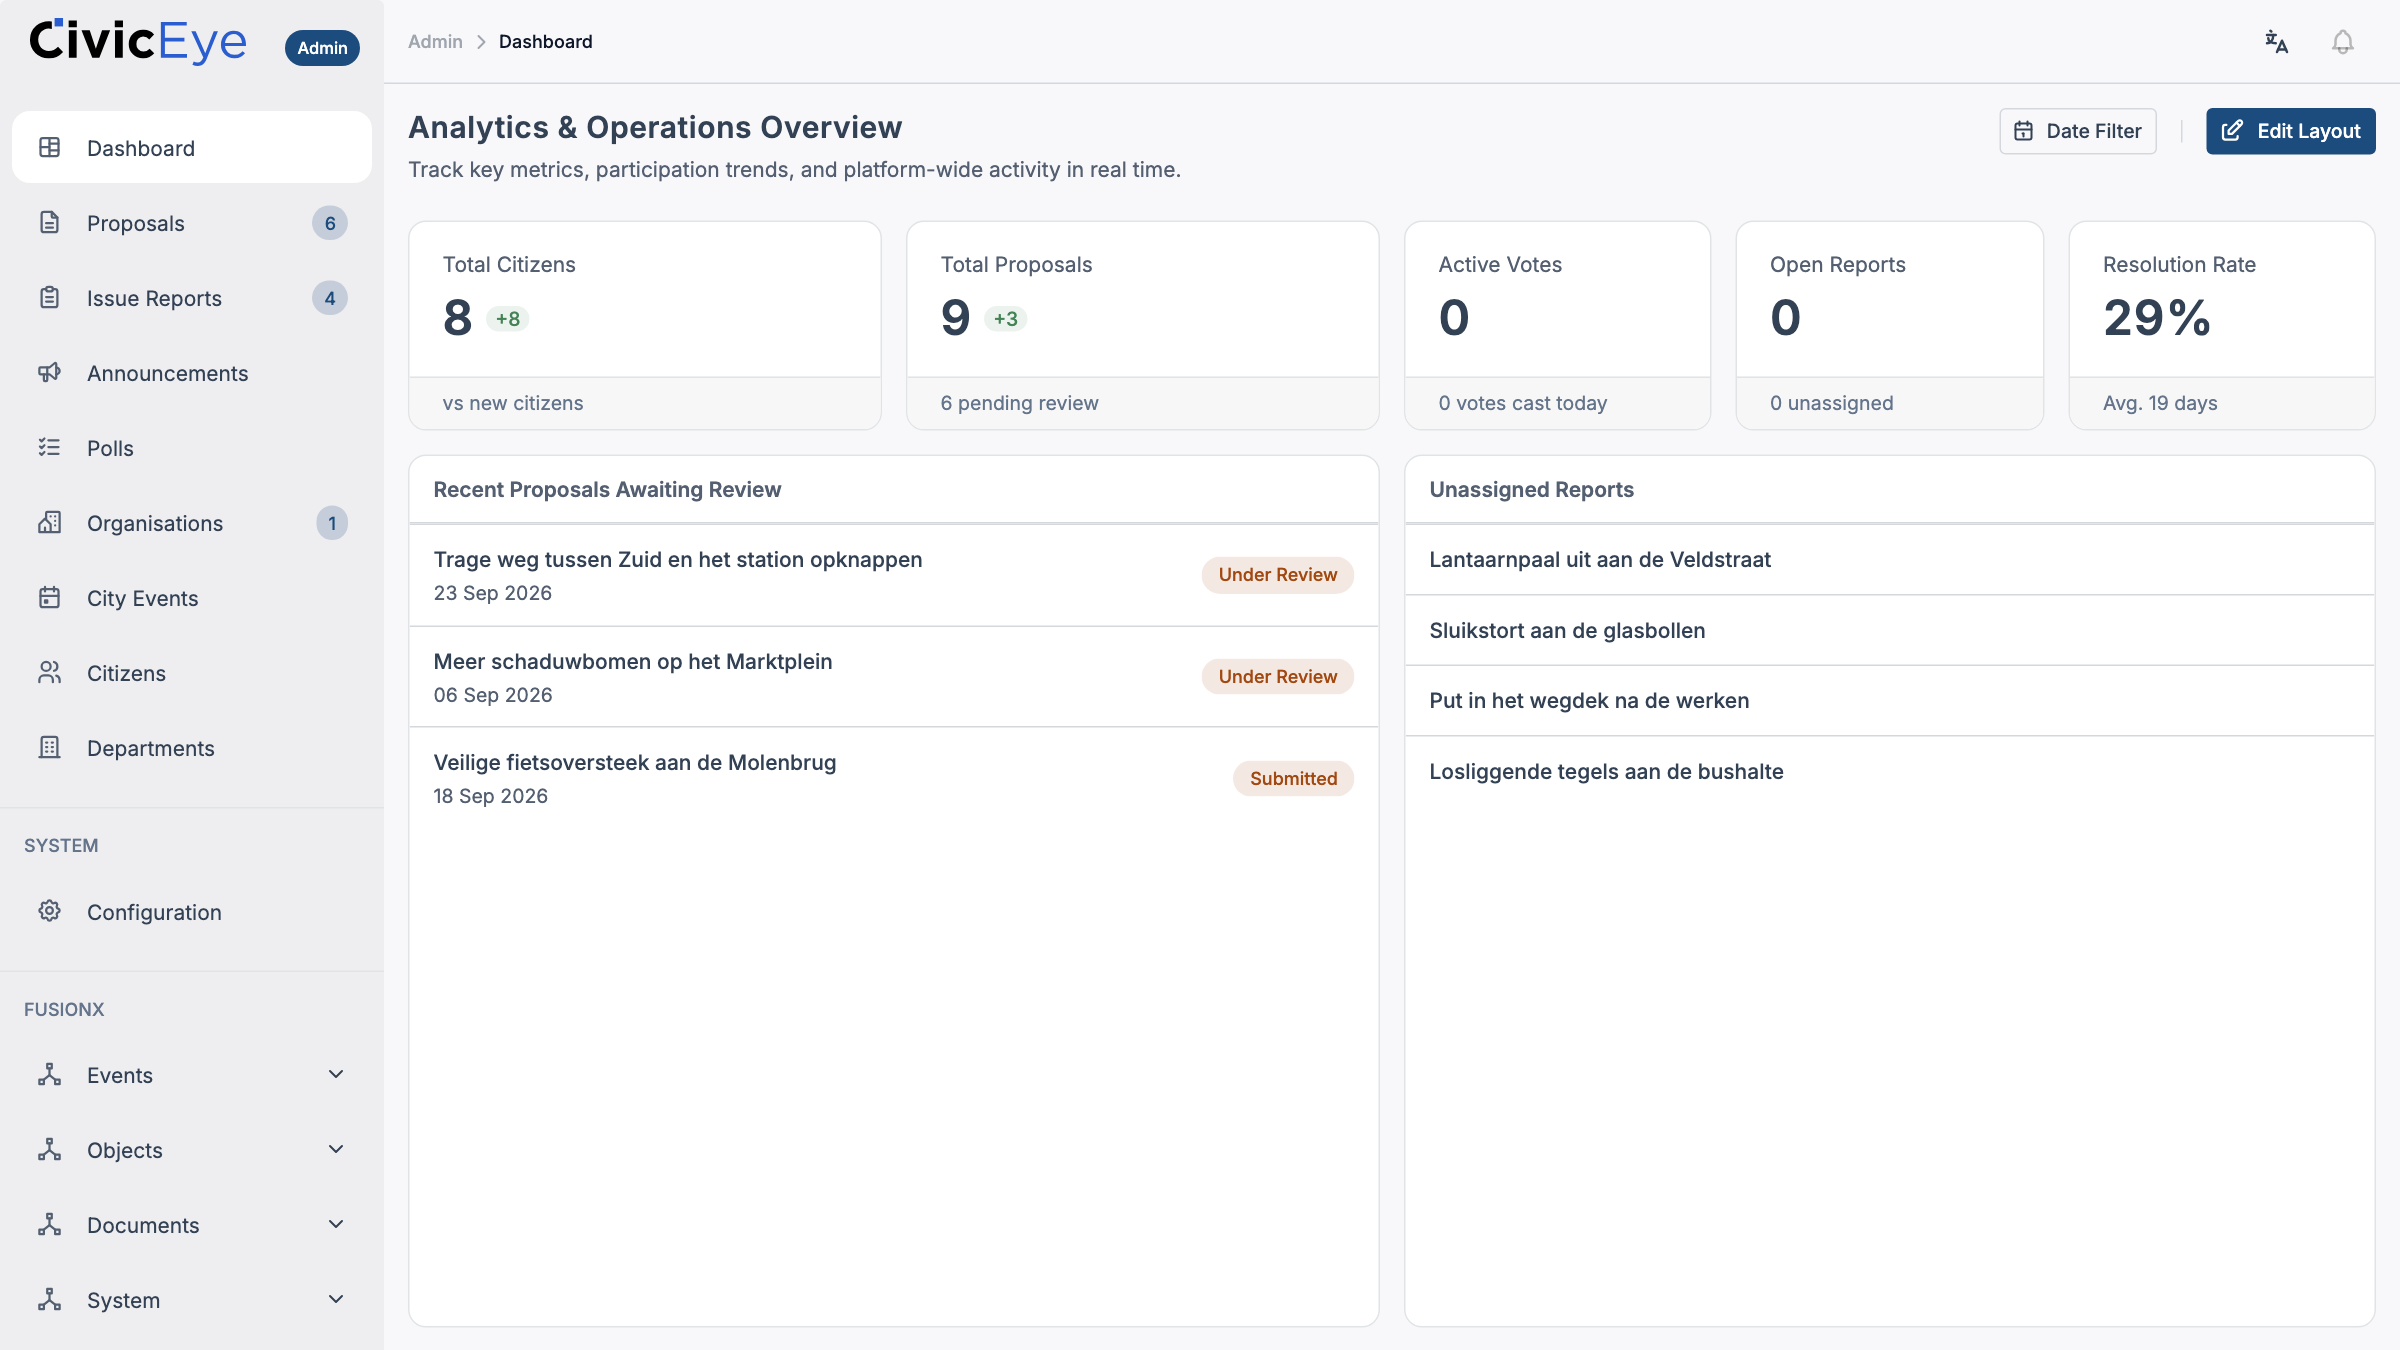Viewport: 2400px width, 1350px height.
Task: Open the notifications bell
Action: (2342, 42)
